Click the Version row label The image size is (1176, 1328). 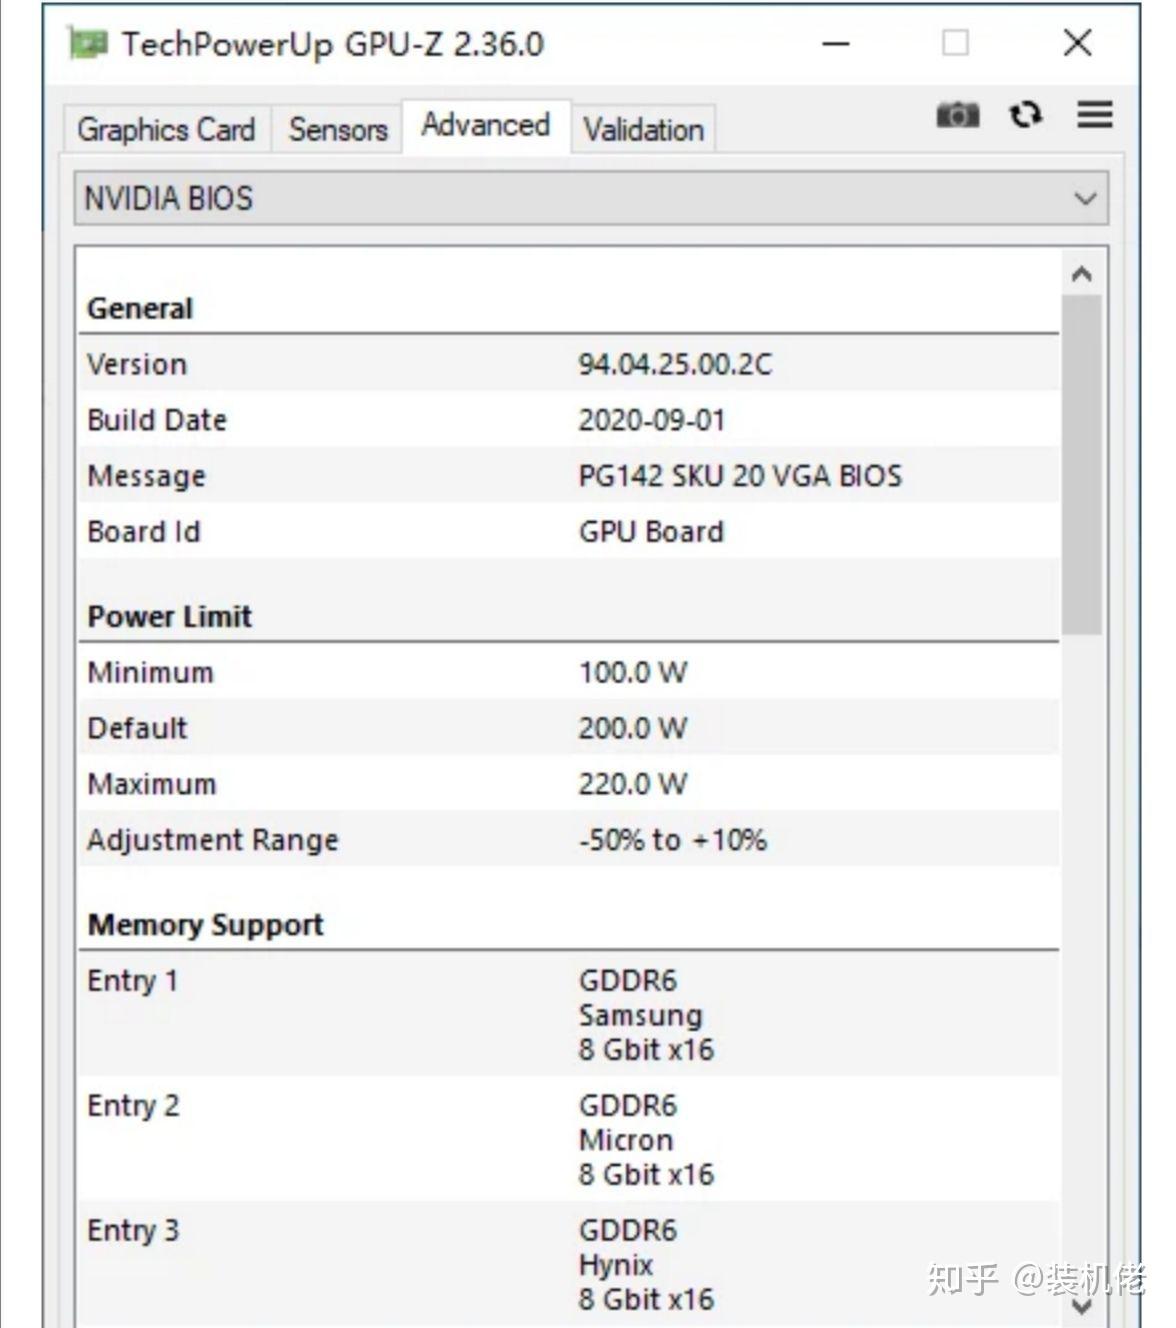[137, 364]
